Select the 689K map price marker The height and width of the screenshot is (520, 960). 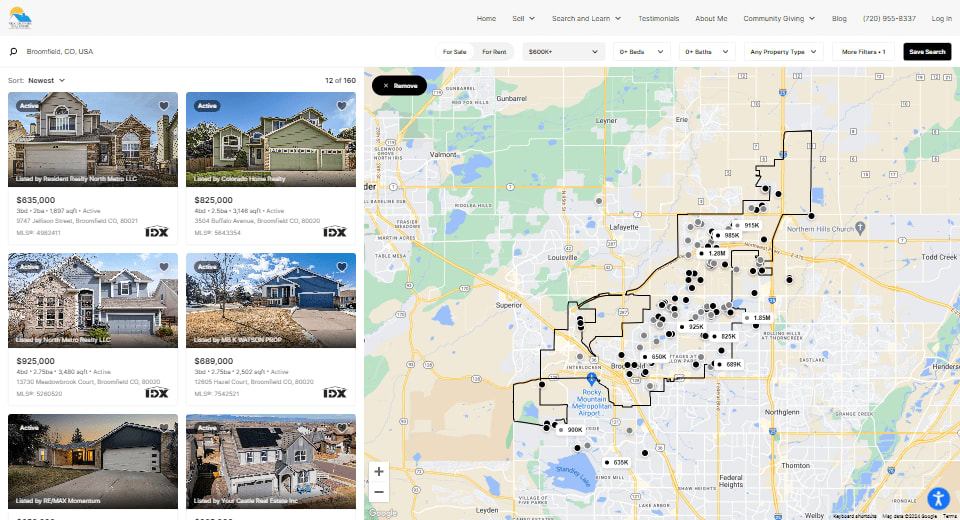tap(730, 364)
